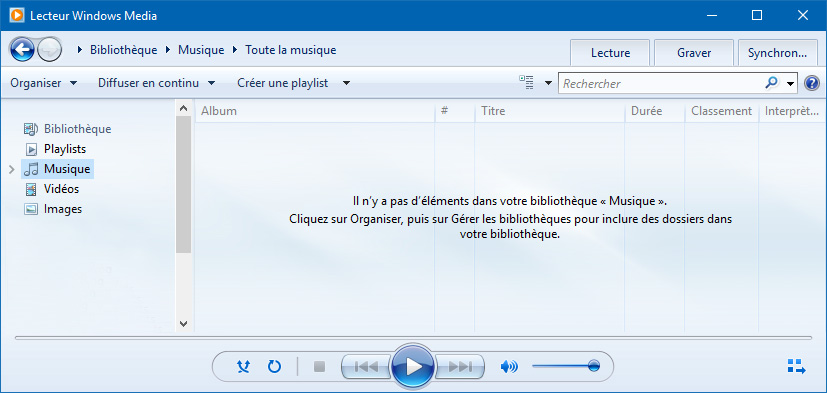Screen dimensions: 827x393
Task: Switch to Now Playing mode icon
Action: click(796, 367)
